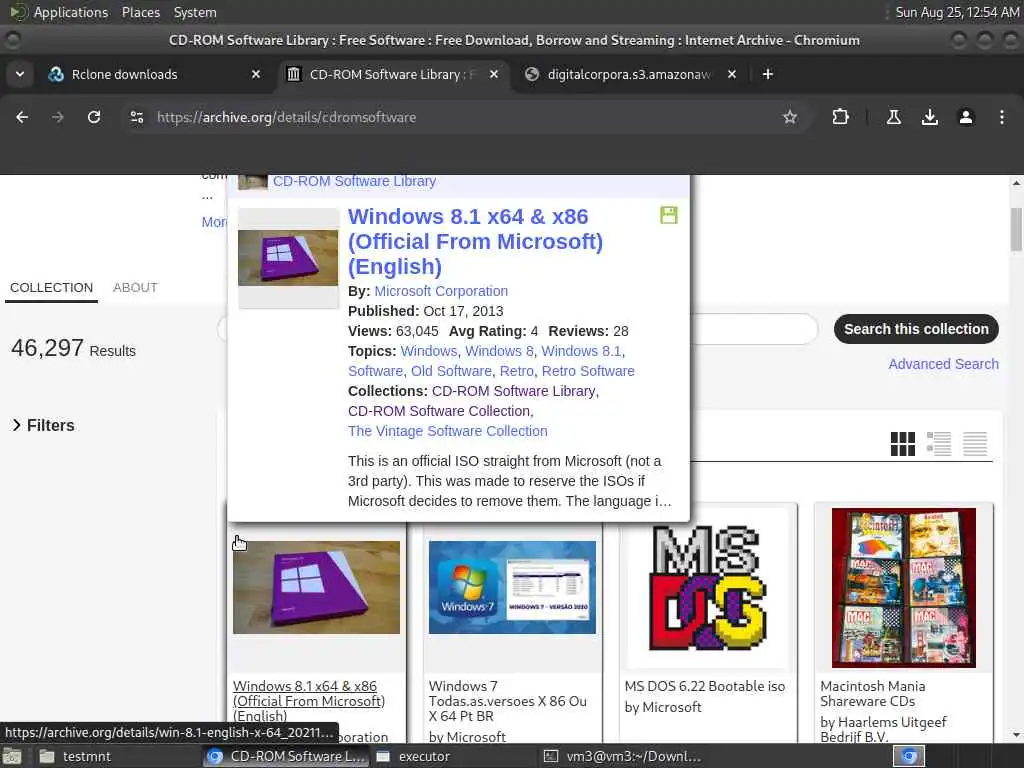Open the Retro Software topic link

(588, 371)
